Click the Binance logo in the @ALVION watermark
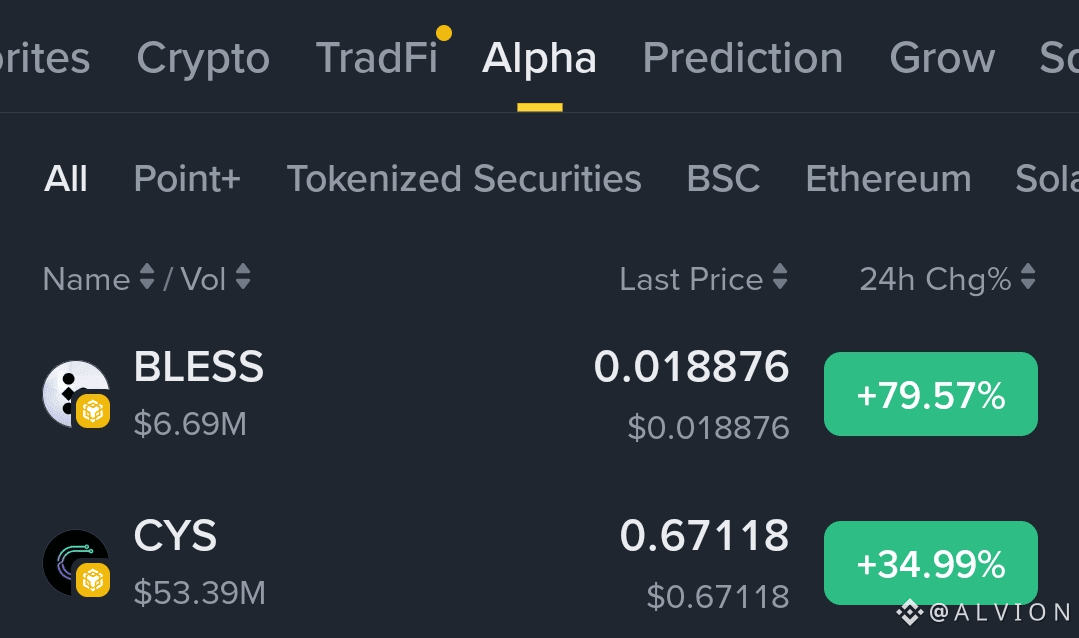The width and height of the screenshot is (1079, 638). click(909, 612)
